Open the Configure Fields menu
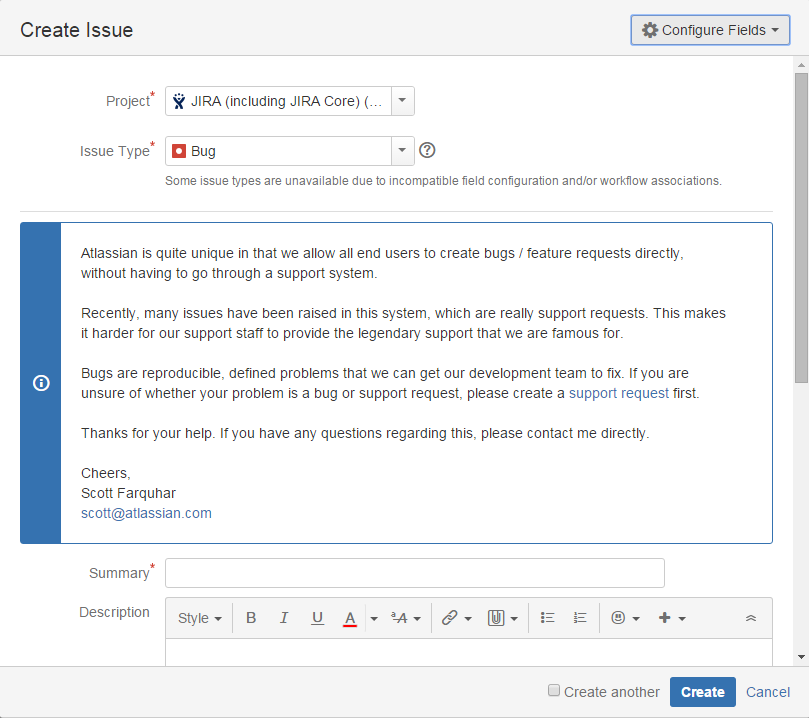Screen dimensions: 811x719 point(710,30)
